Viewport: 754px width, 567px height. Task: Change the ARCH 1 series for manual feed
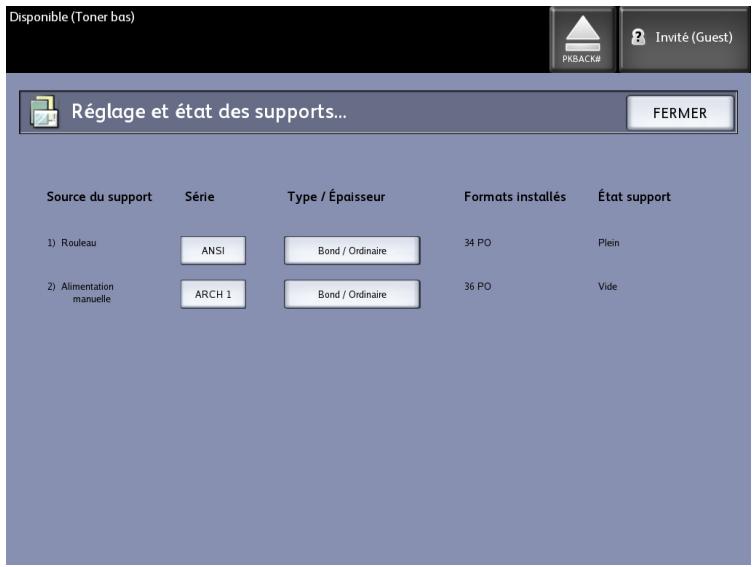pyautogui.click(x=213, y=294)
